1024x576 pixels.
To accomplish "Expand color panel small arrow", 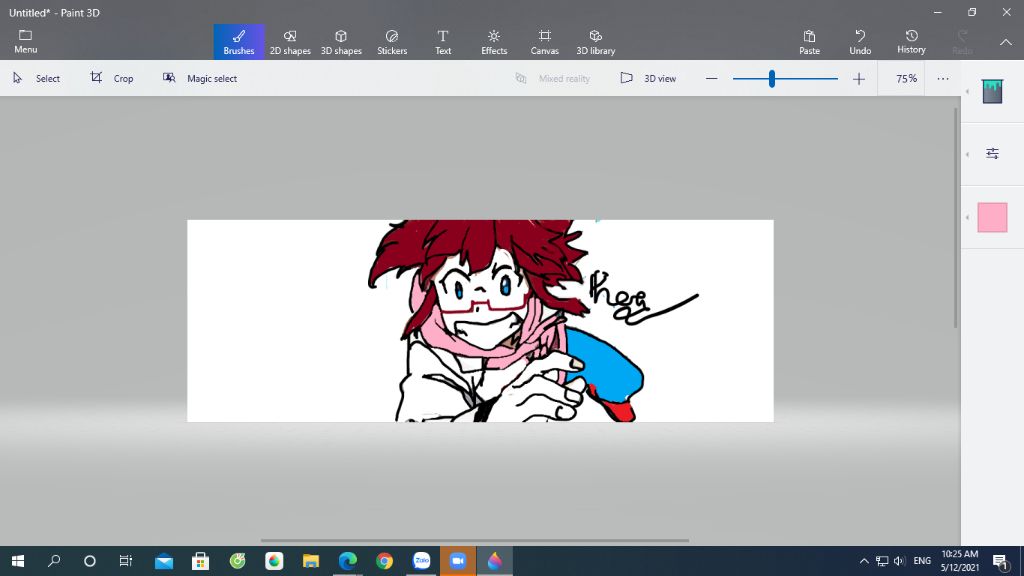I will [x=967, y=217].
